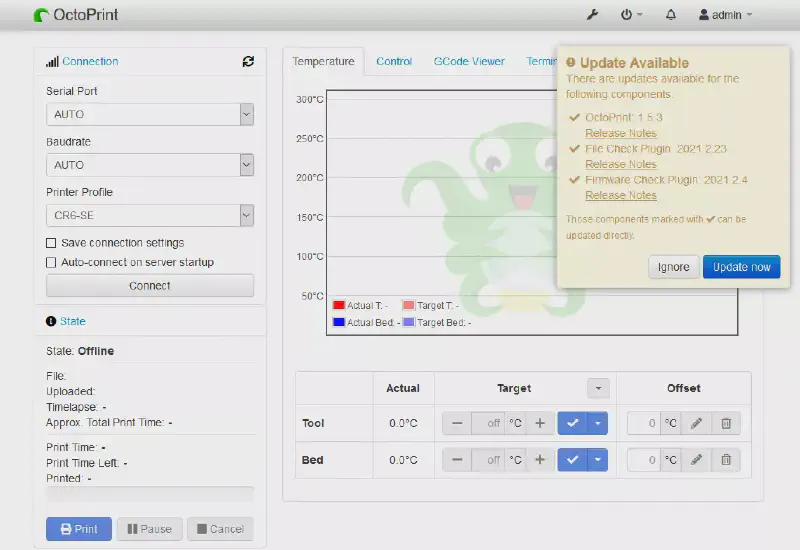Confirm the Bed target temperature checkmark
The image size is (800, 550).
572,460
